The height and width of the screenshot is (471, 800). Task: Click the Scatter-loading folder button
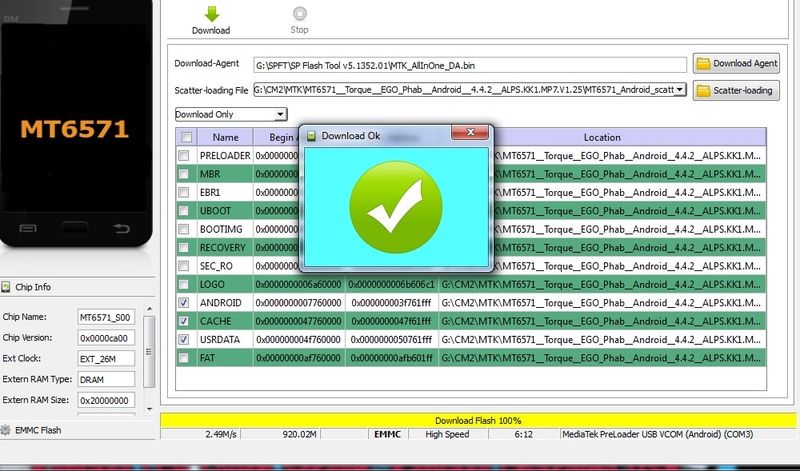pos(736,91)
